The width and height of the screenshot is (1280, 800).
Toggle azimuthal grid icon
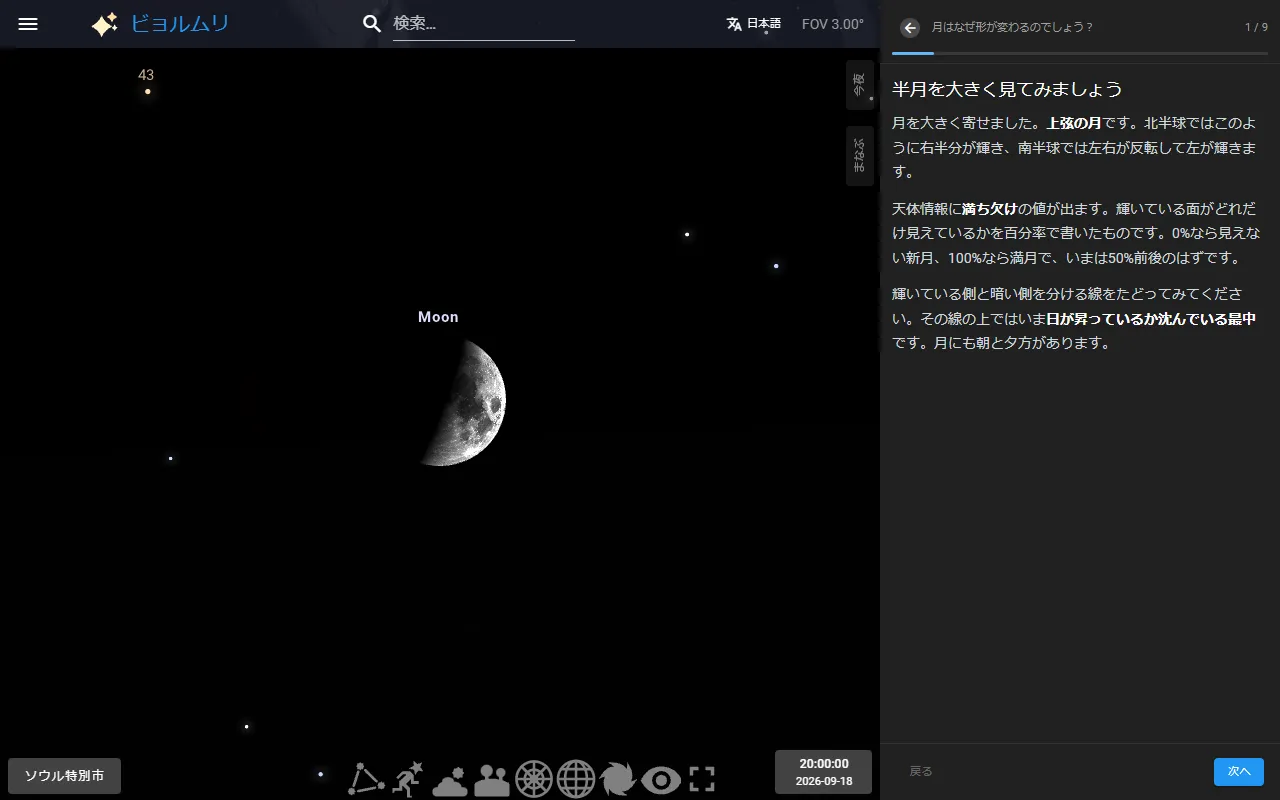pyautogui.click(x=534, y=779)
